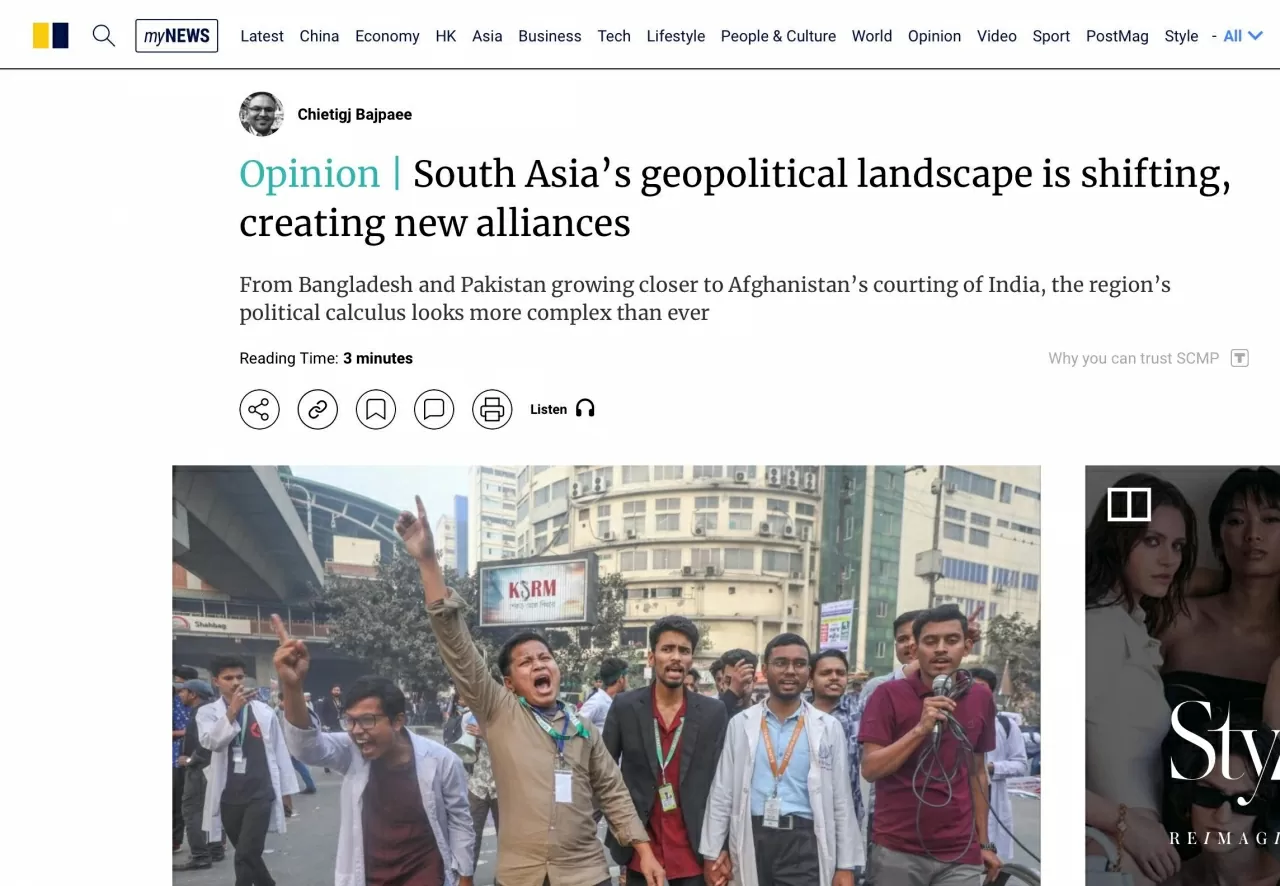Click the trust project icon
Image resolution: width=1280 pixels, height=886 pixels.
click(x=1239, y=358)
